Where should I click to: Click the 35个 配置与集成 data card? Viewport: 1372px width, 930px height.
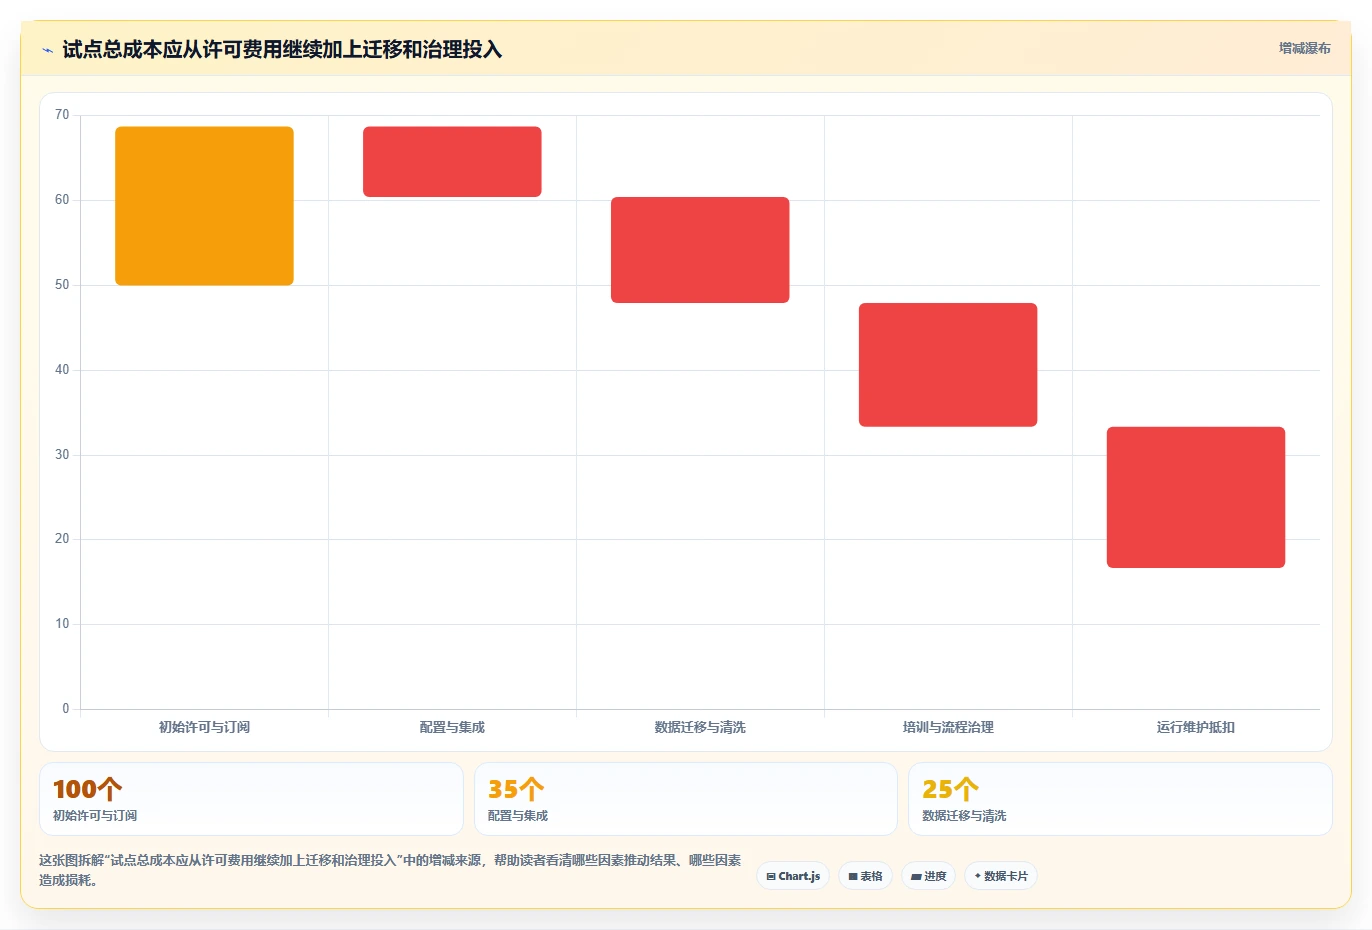(x=686, y=799)
